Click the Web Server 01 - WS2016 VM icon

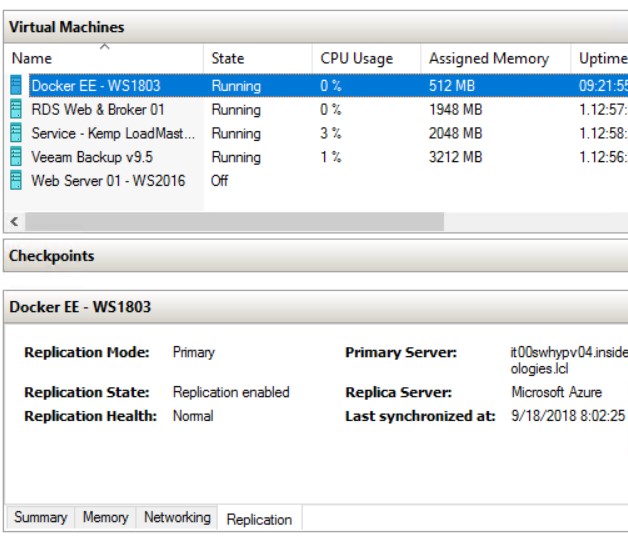tap(16, 180)
